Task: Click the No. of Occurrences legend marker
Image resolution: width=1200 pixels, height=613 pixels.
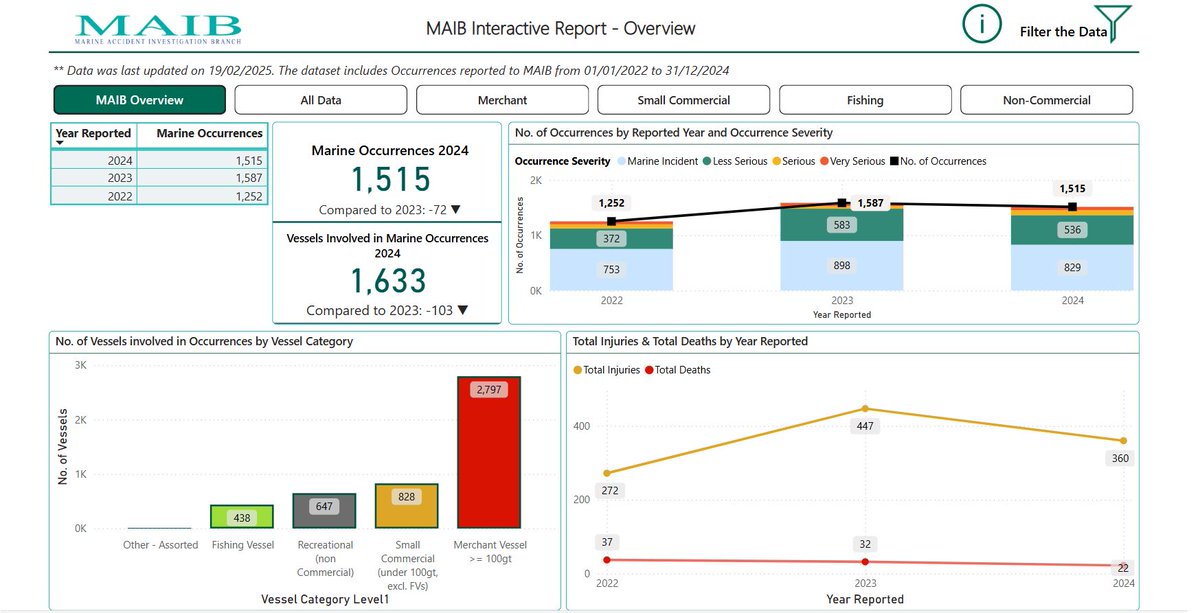Action: point(895,161)
